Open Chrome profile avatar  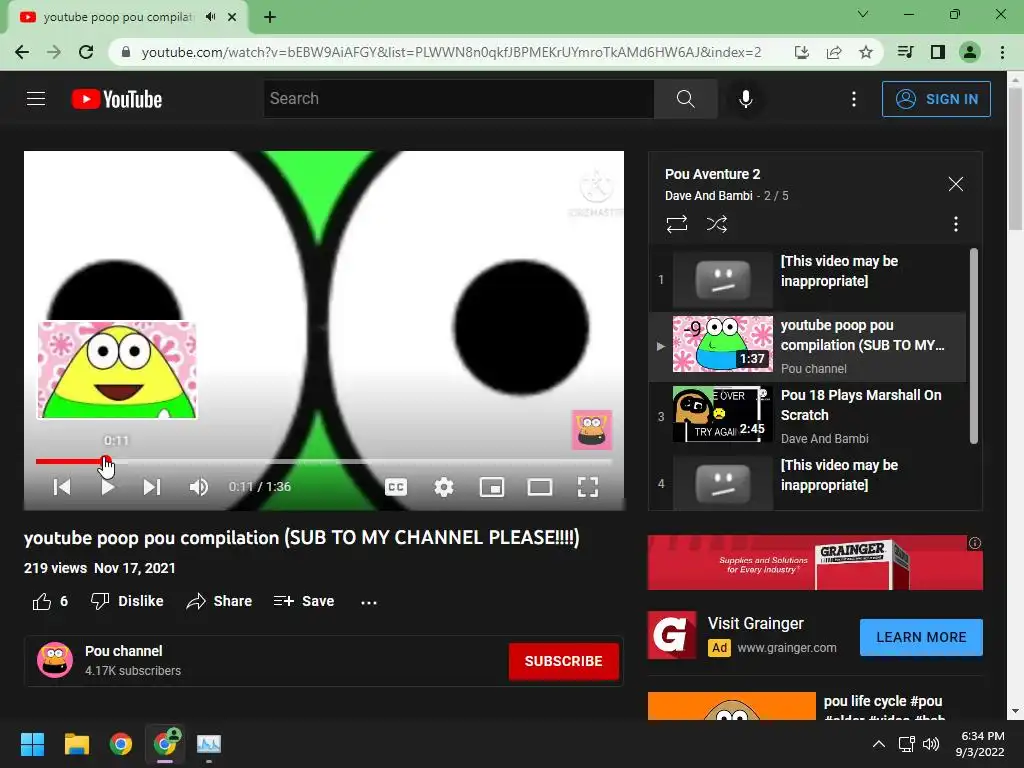pyautogui.click(x=969, y=52)
